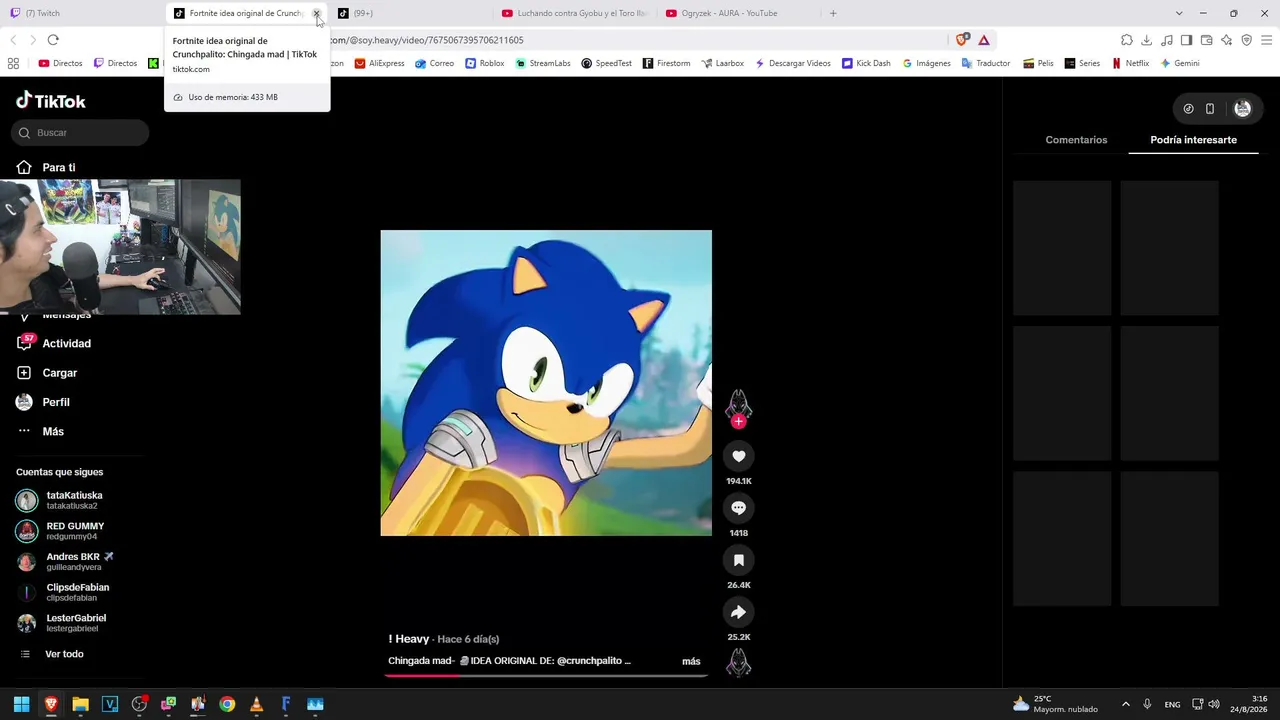Screen dimensions: 1280x720
Task: Open the coins icon in TikTok's top-right pill
Action: point(1188,109)
